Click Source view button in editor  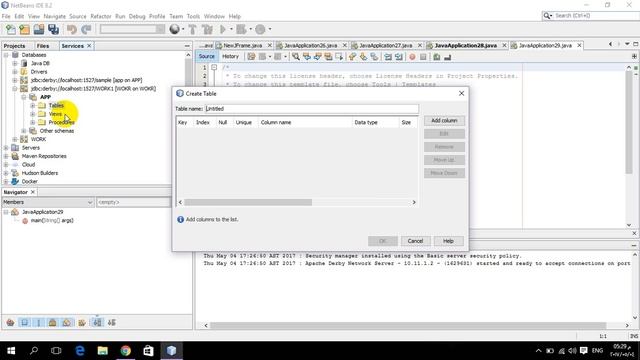pyautogui.click(x=207, y=56)
